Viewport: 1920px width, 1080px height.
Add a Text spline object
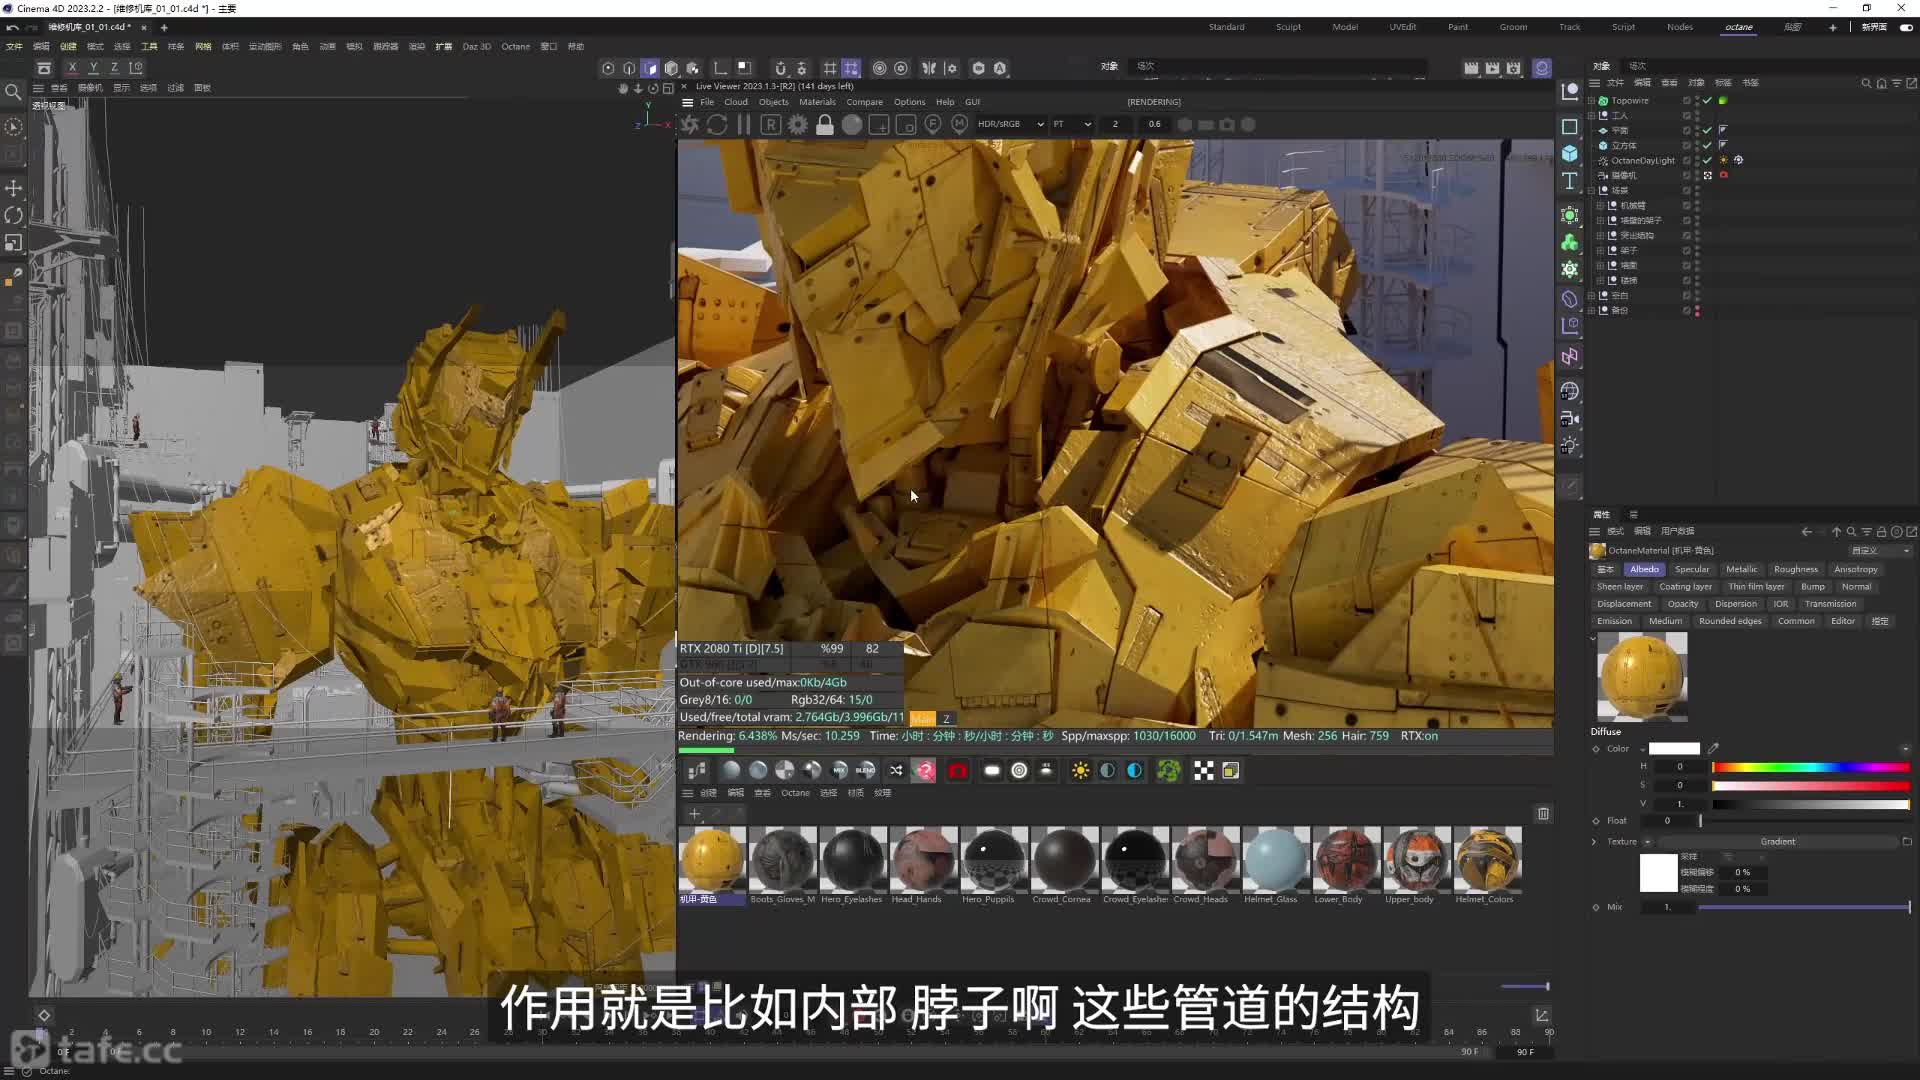pyautogui.click(x=1570, y=181)
